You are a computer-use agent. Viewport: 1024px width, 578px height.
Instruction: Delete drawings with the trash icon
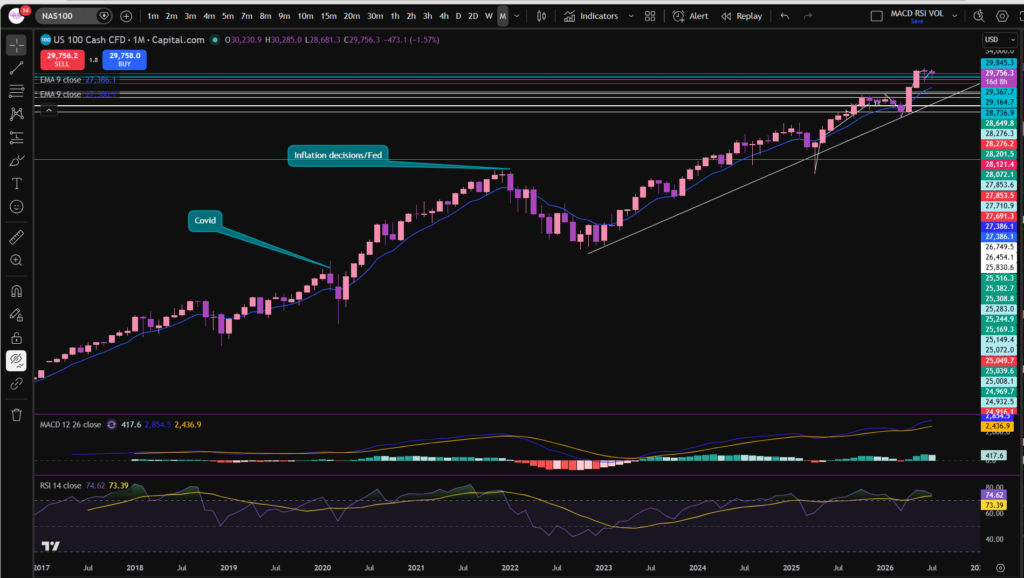16,415
